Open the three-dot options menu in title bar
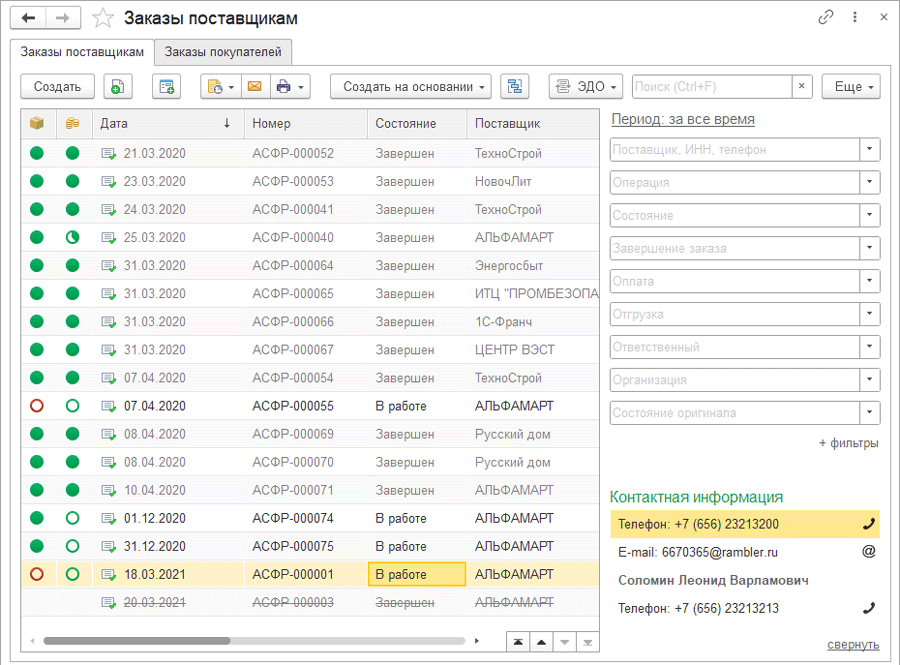The height and width of the screenshot is (665, 900). click(x=855, y=18)
